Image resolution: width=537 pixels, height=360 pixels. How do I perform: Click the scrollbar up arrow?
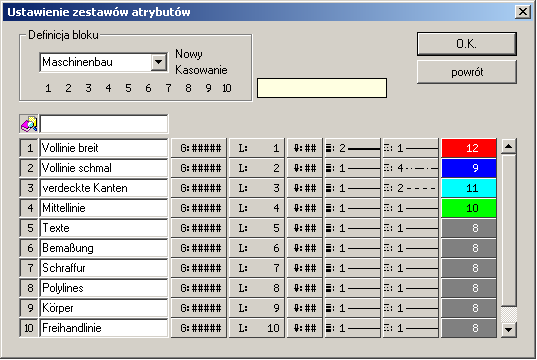tap(509, 147)
